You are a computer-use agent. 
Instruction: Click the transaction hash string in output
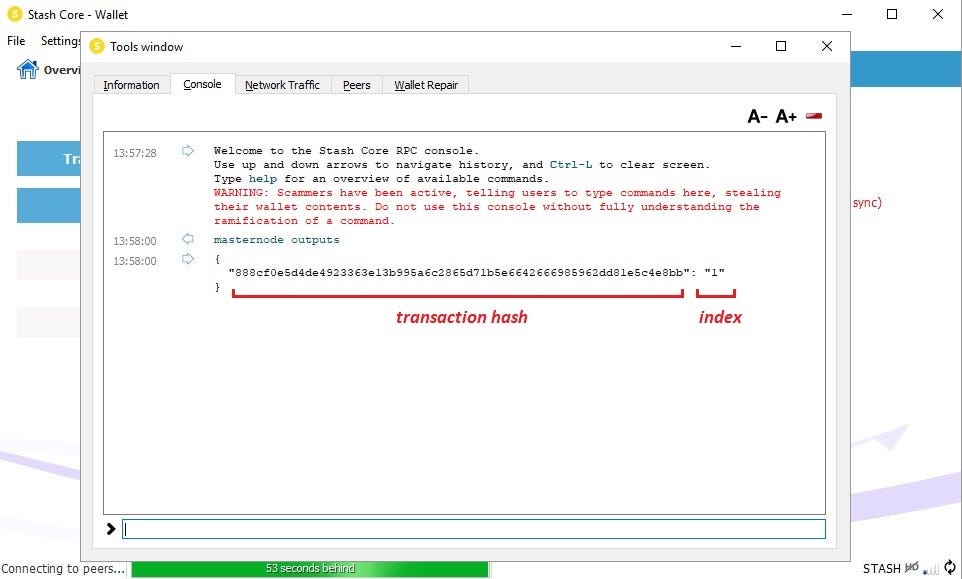[x=458, y=272]
